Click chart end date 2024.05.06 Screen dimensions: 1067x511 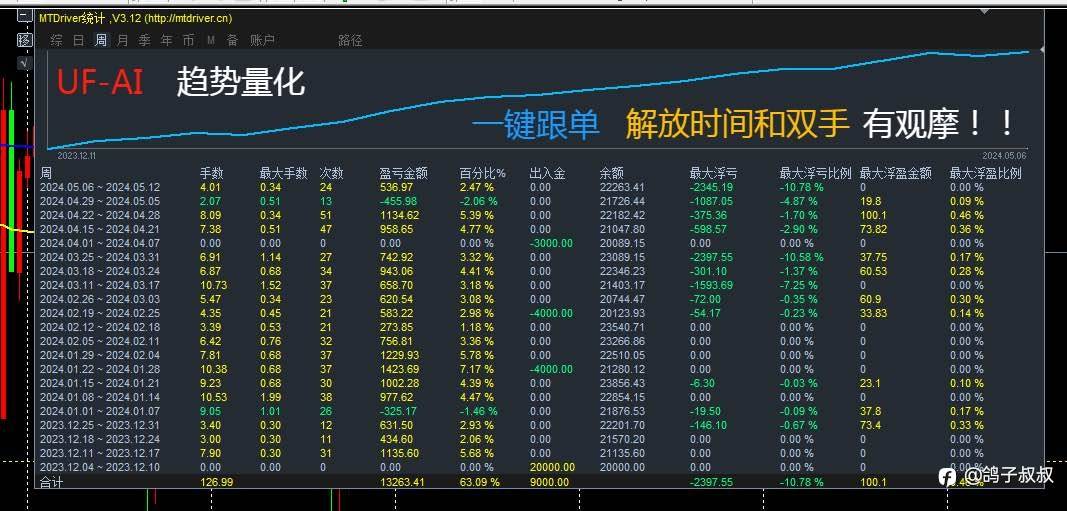pos(1004,156)
